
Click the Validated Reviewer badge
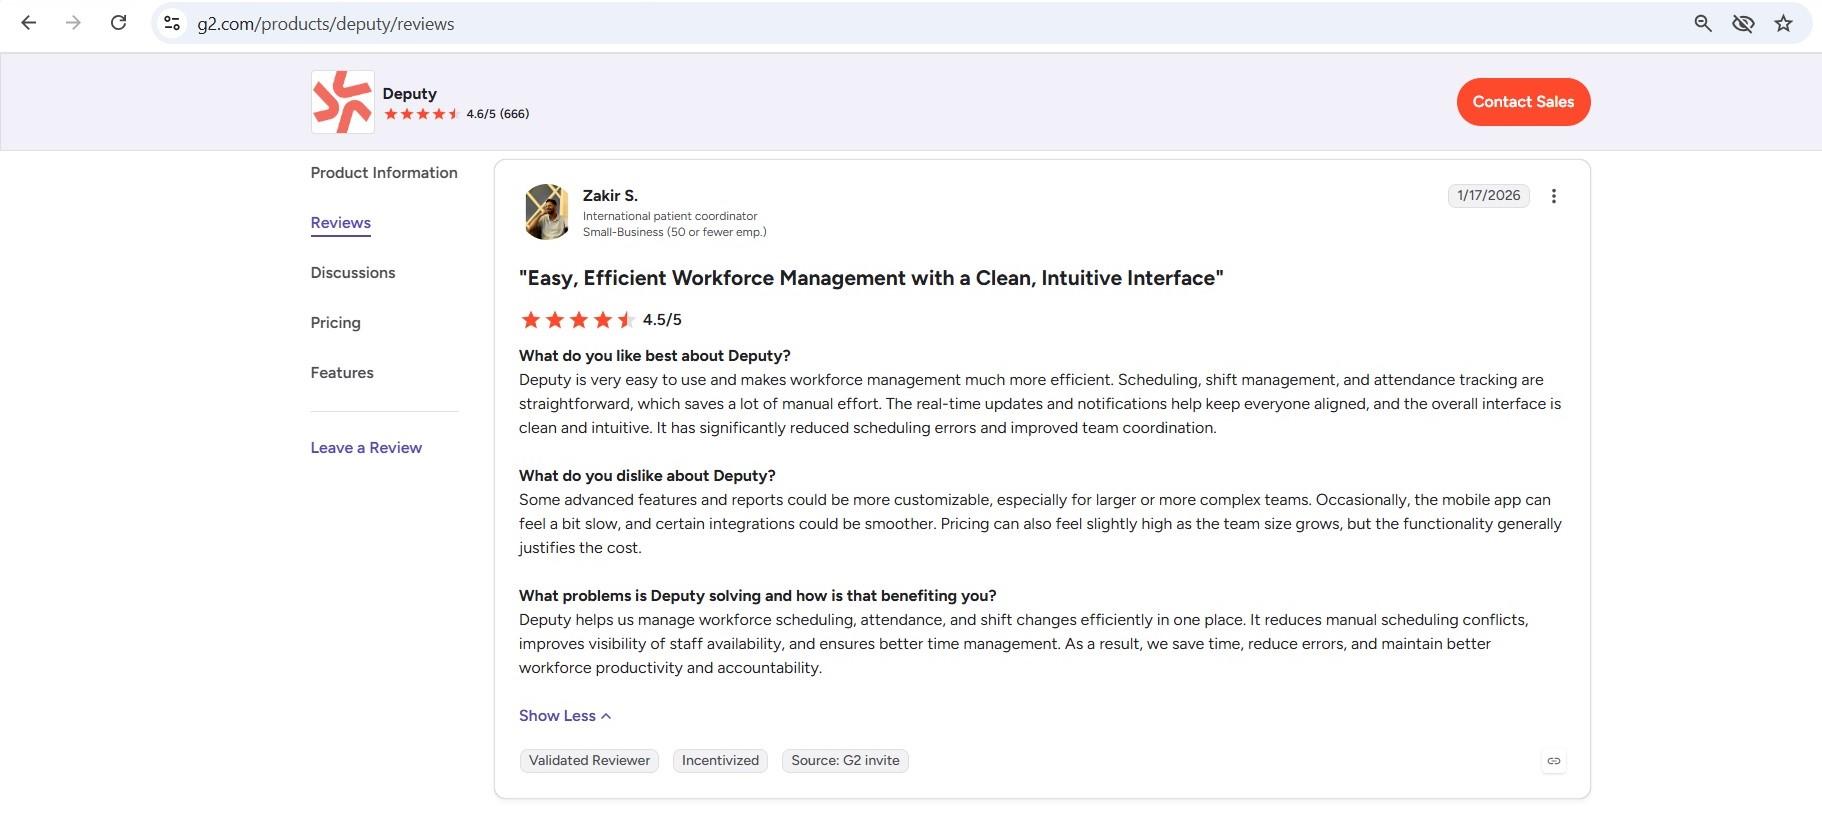[x=589, y=761]
